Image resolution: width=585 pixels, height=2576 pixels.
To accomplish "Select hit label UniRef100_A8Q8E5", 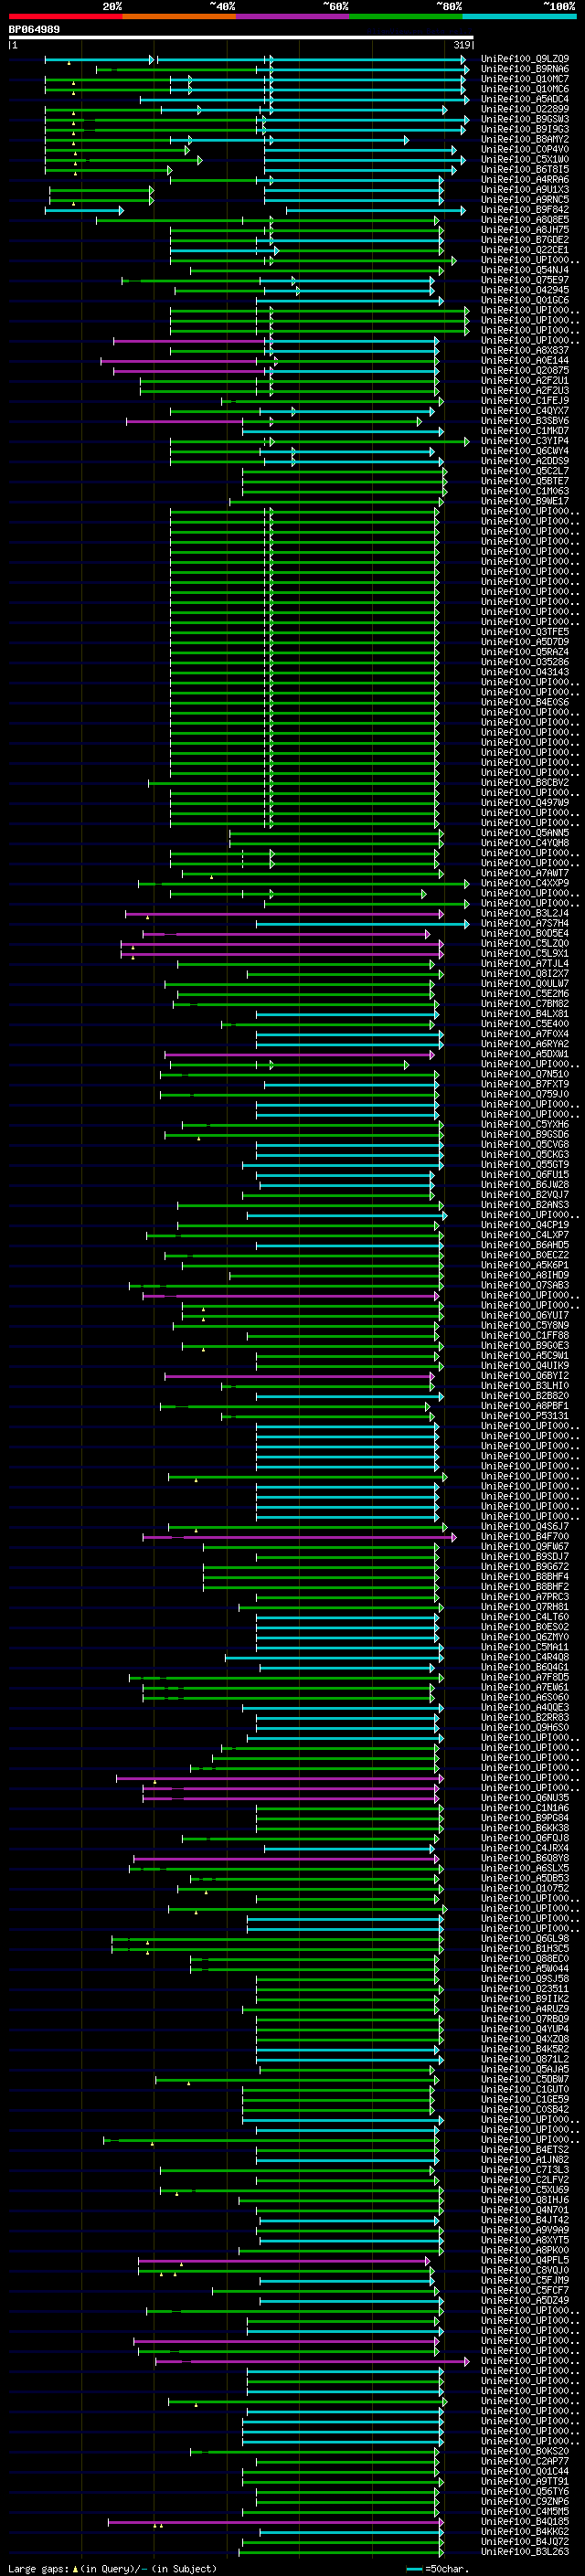I will 525,219.
